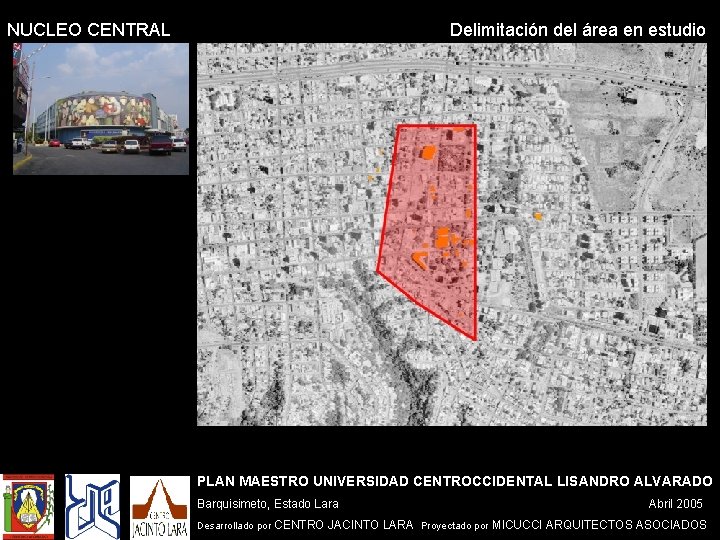Viewport: 720px width, 540px height.
Task: Click the Centro Jacinto Lara logo
Action: tap(159, 507)
